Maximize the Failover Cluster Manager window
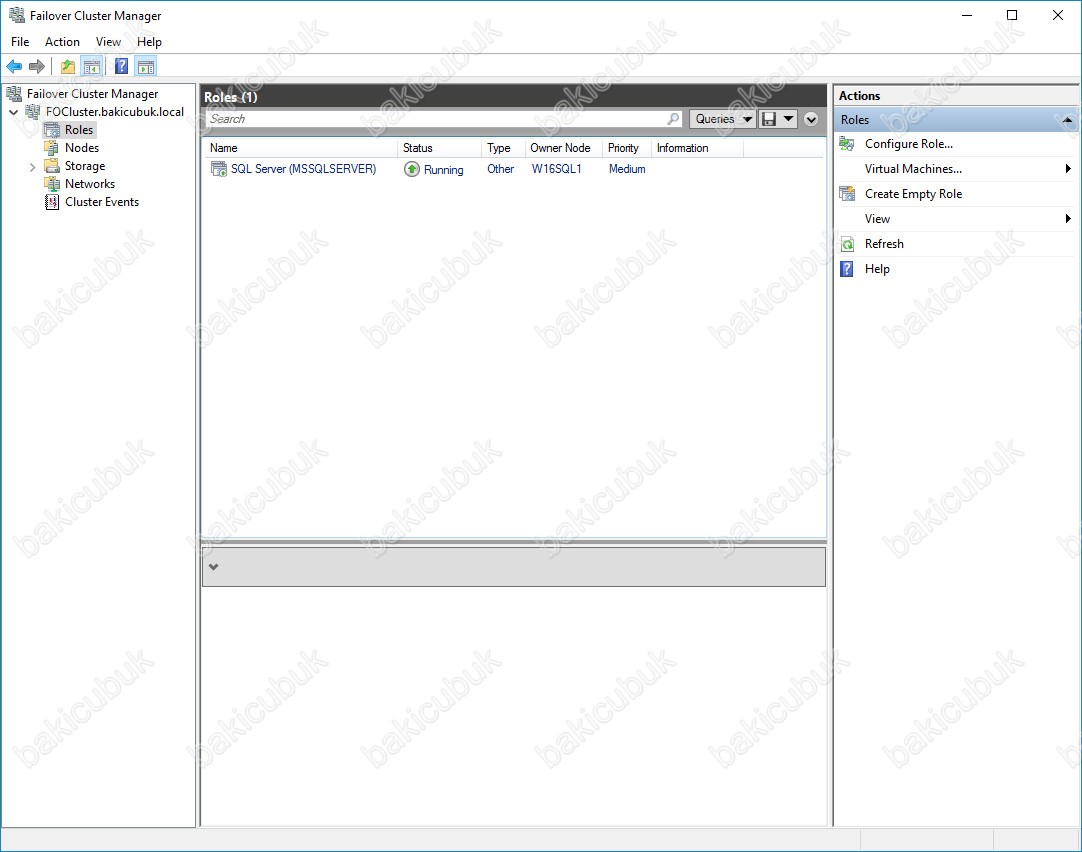1082x852 pixels. (x=1012, y=15)
